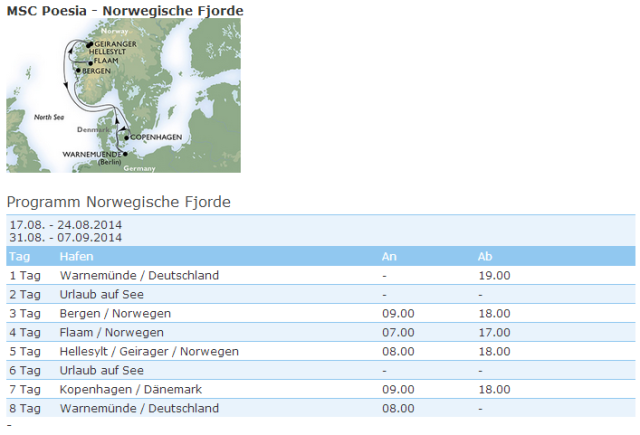
Task: Click the '6 Tag' cell
Action: (x=25, y=370)
